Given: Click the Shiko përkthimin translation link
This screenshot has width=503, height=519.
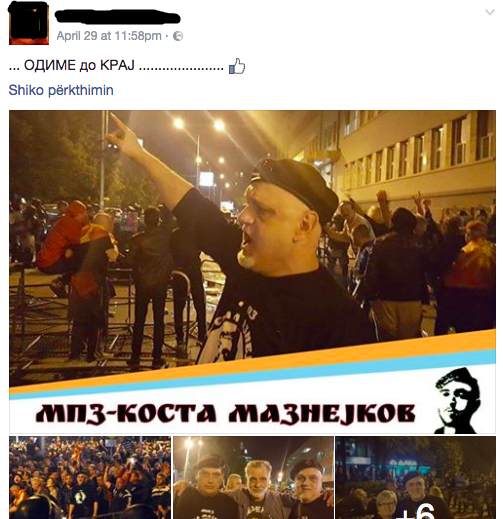Looking at the screenshot, I should (x=61, y=90).
